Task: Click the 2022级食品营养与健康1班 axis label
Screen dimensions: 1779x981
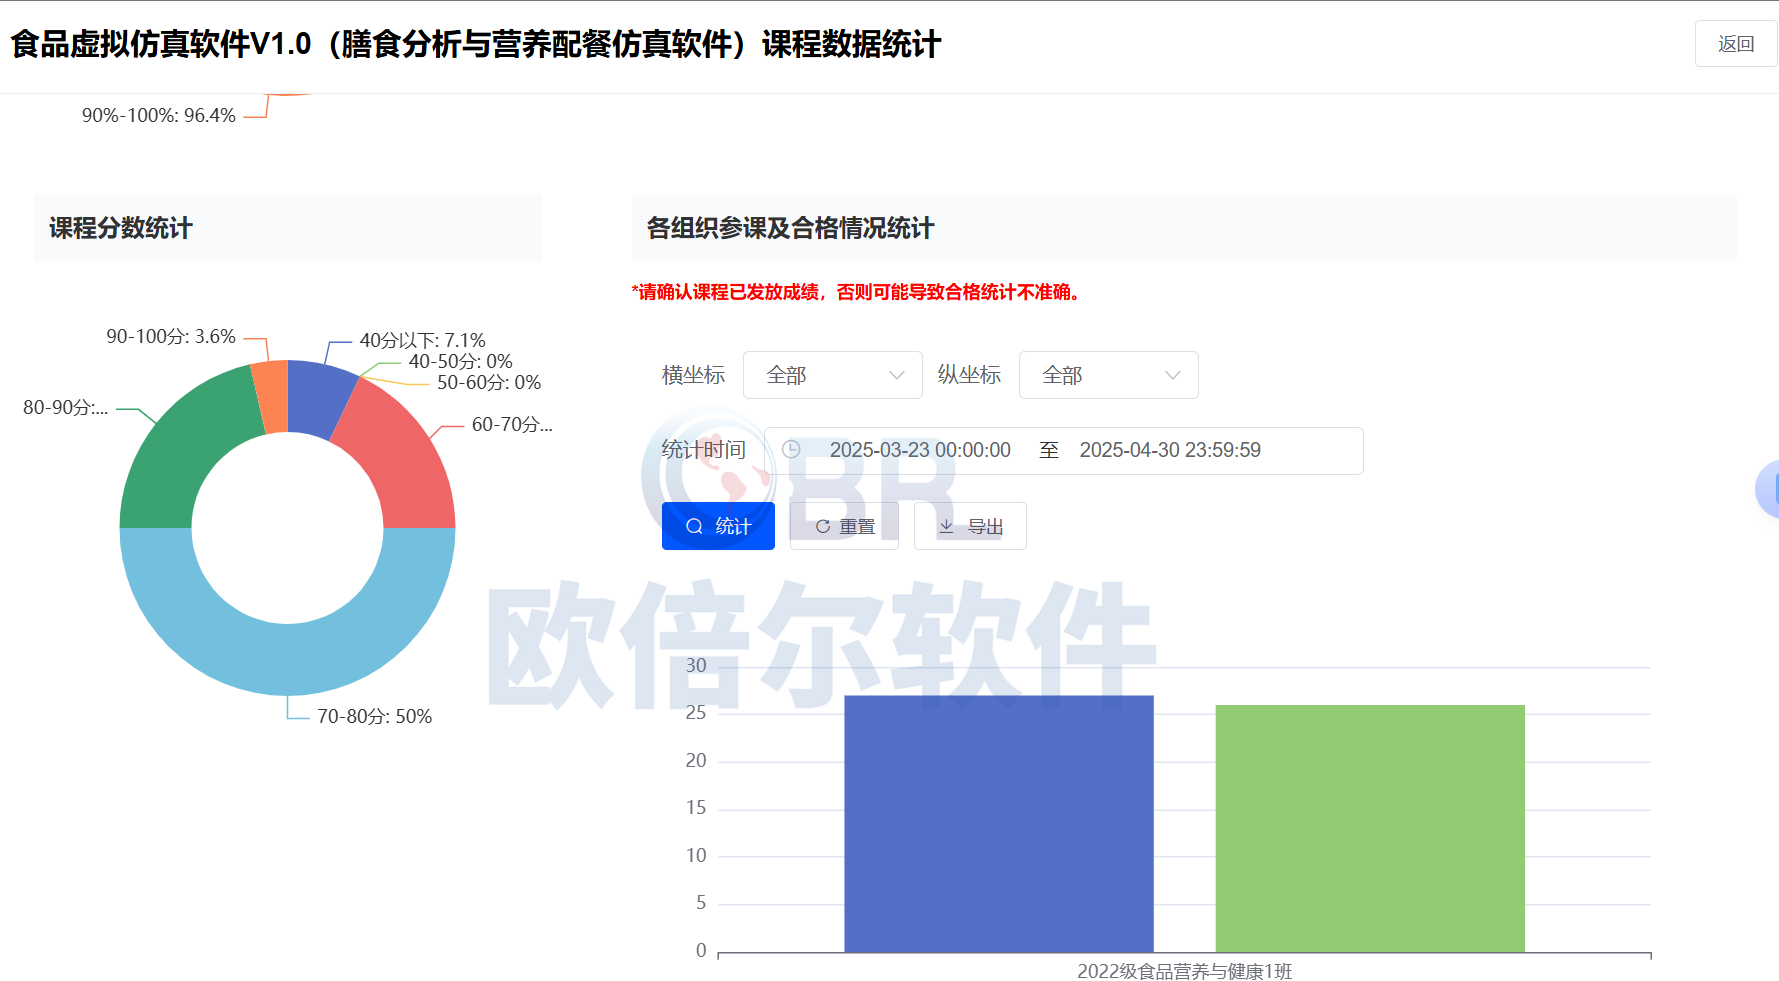Action: (1184, 971)
